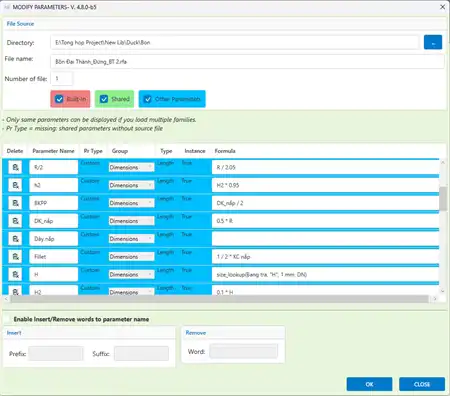Edit formula field containing 0.5 * R
This screenshot has width=450, height=396.
click(325, 221)
